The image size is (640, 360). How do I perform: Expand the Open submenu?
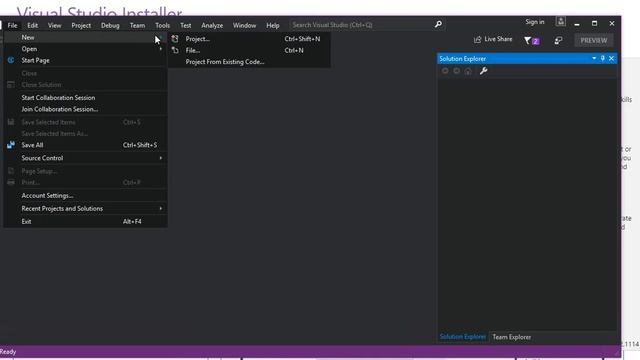pyautogui.click(x=85, y=49)
